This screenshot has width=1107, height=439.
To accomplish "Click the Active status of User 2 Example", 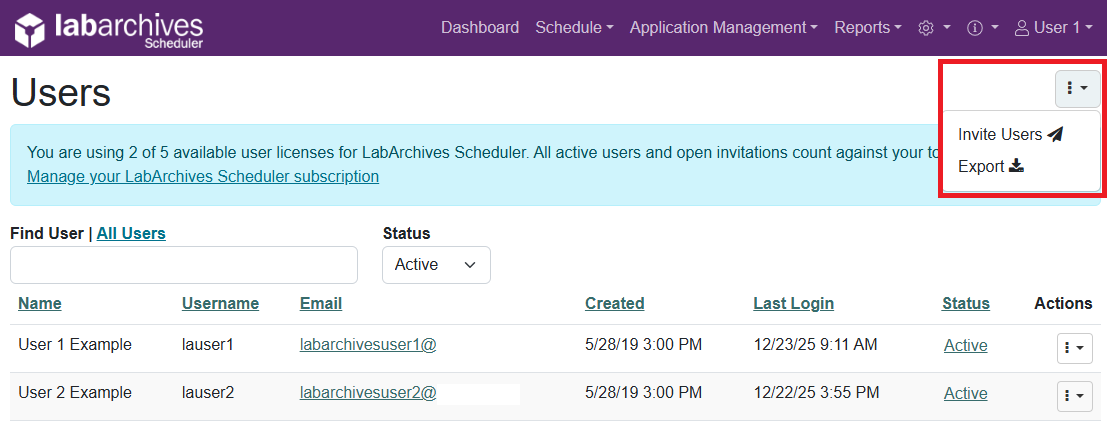I will [966, 394].
